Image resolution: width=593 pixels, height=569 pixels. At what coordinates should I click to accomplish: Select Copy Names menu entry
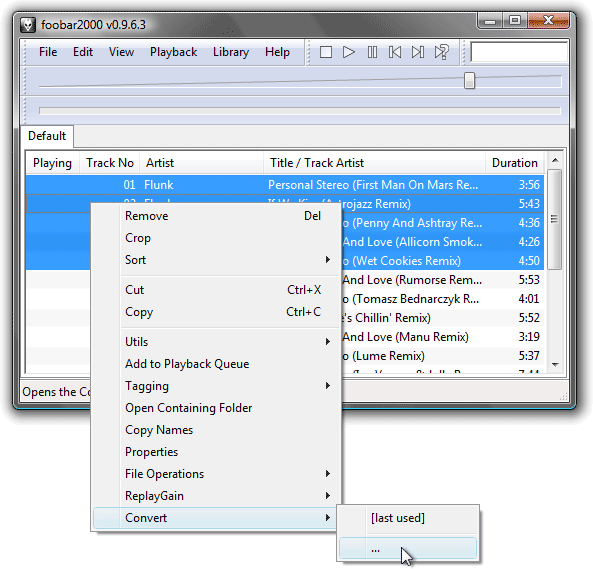[x=217, y=429]
